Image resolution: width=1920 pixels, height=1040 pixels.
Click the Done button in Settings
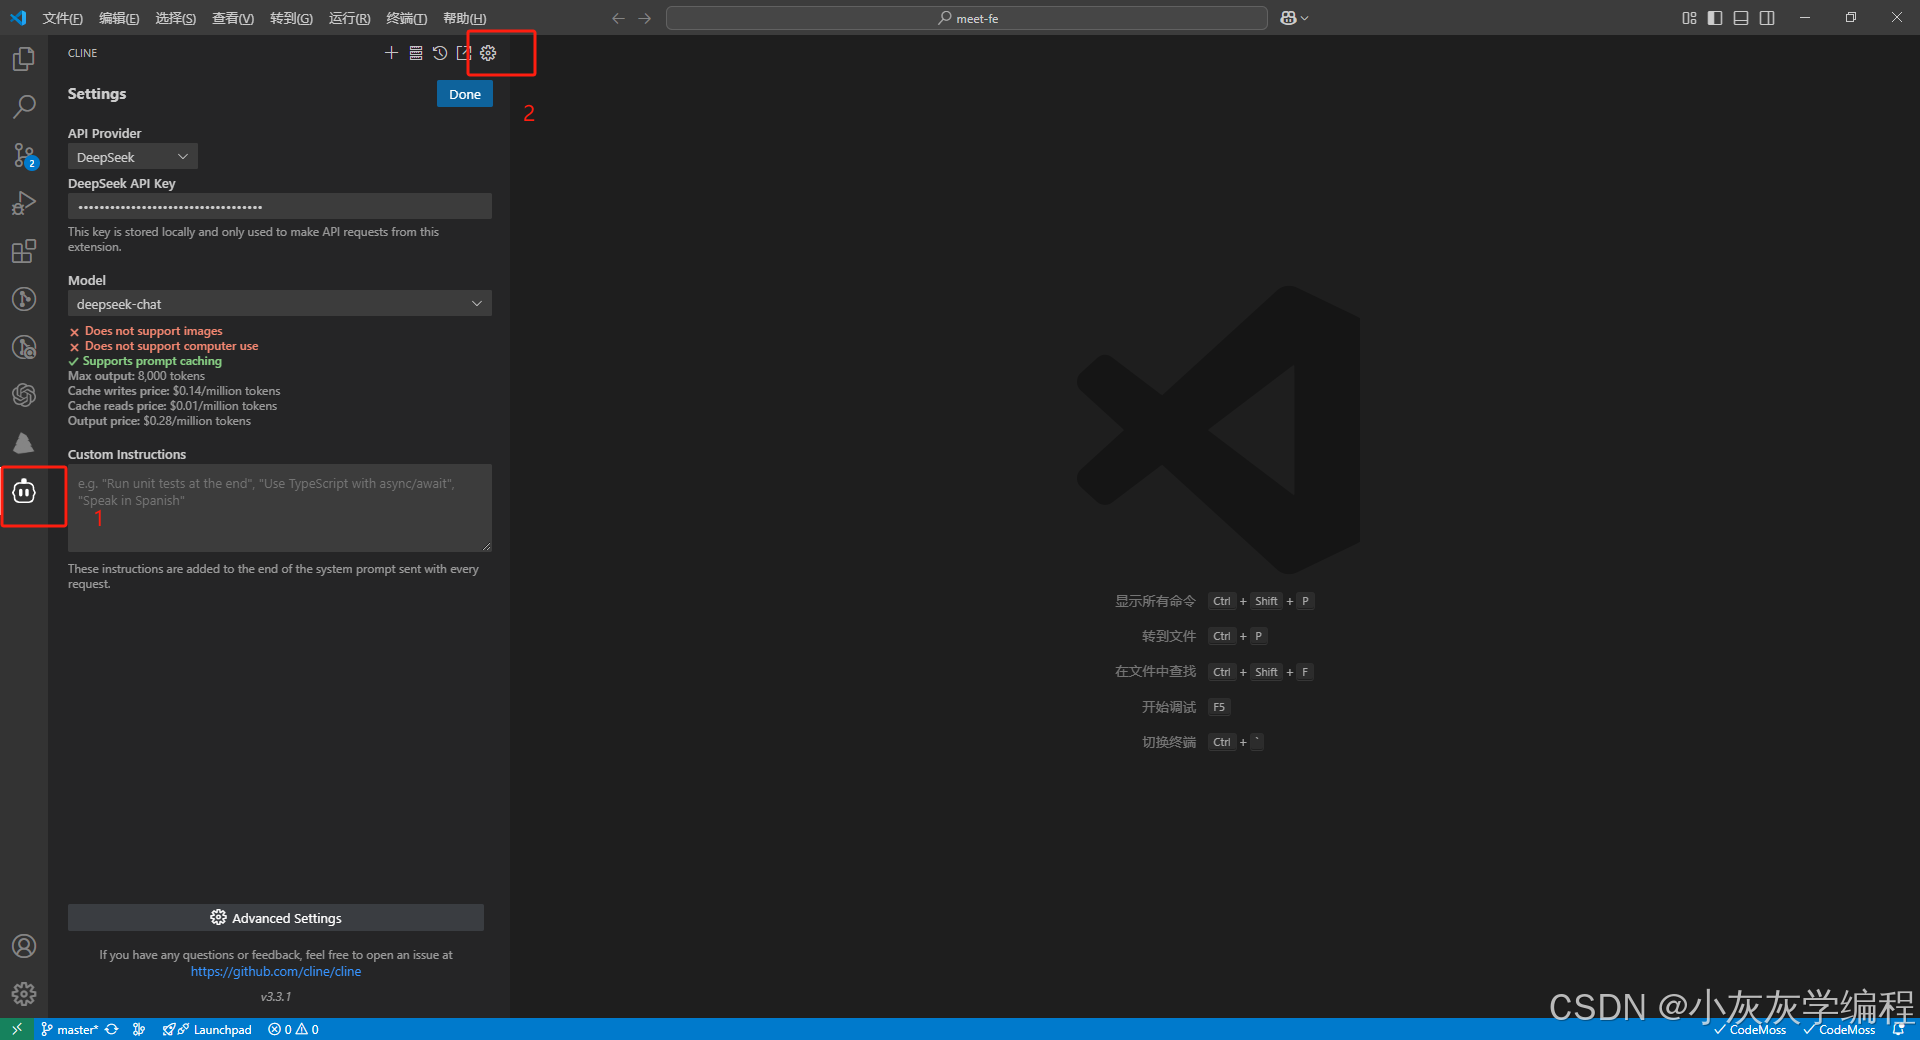[464, 94]
